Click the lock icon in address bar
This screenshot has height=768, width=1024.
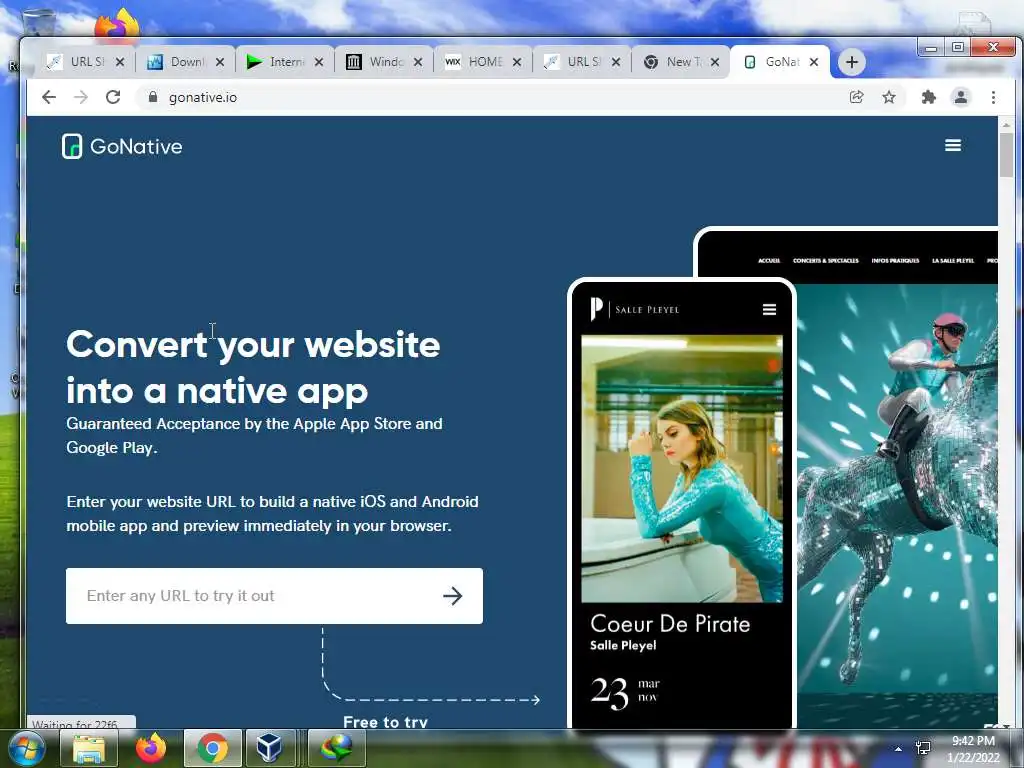pos(153,97)
